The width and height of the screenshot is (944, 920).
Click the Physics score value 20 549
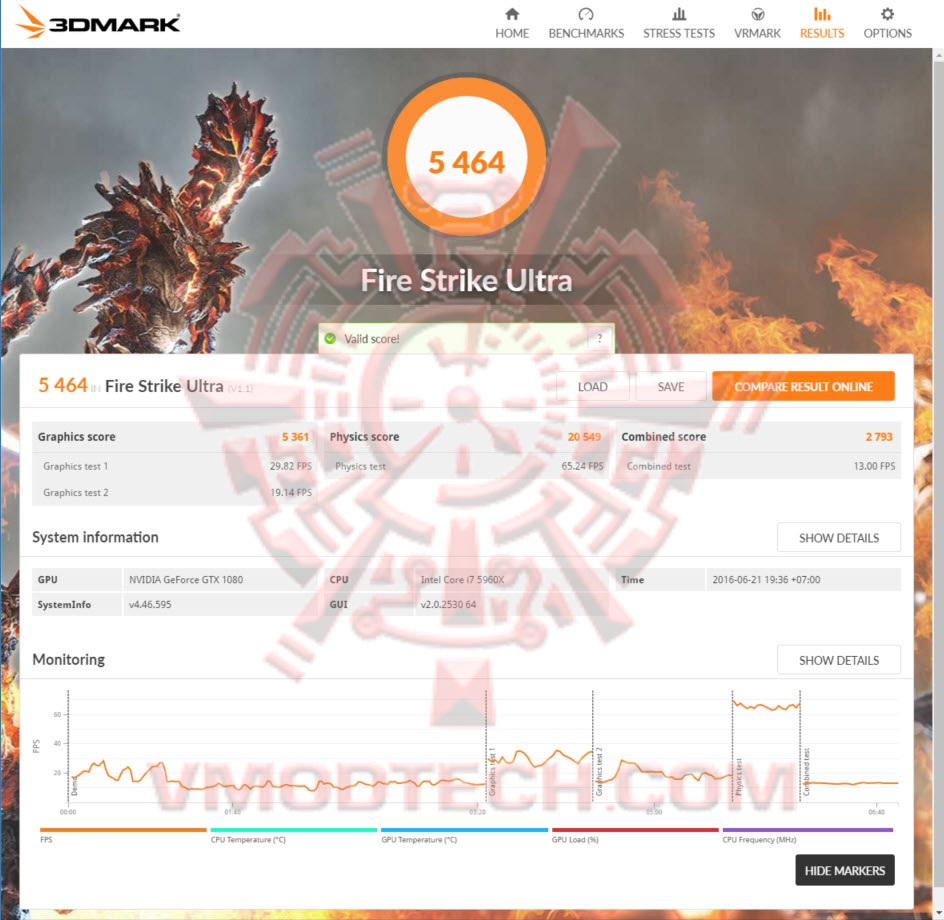(584, 437)
